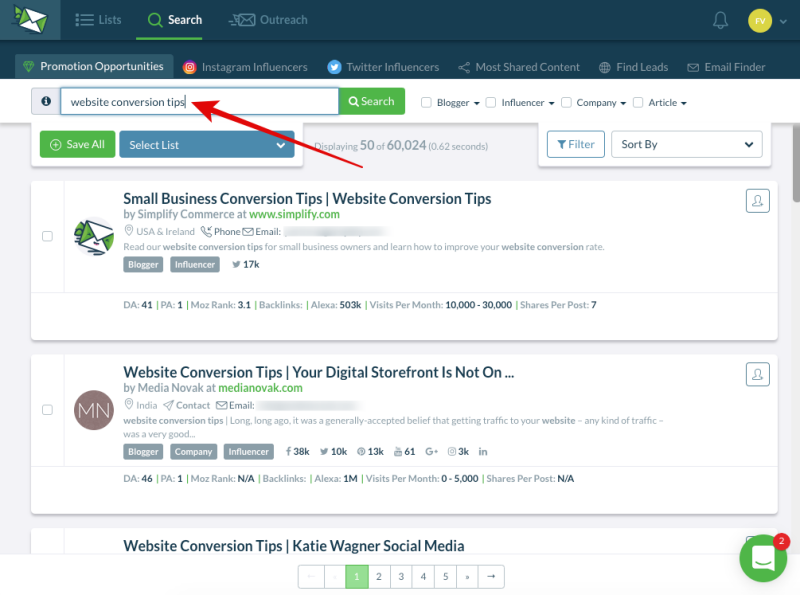Viewport: 800px width, 595px height.
Task: Click the LinkedIn icon for Media Novak
Action: pyautogui.click(x=483, y=452)
